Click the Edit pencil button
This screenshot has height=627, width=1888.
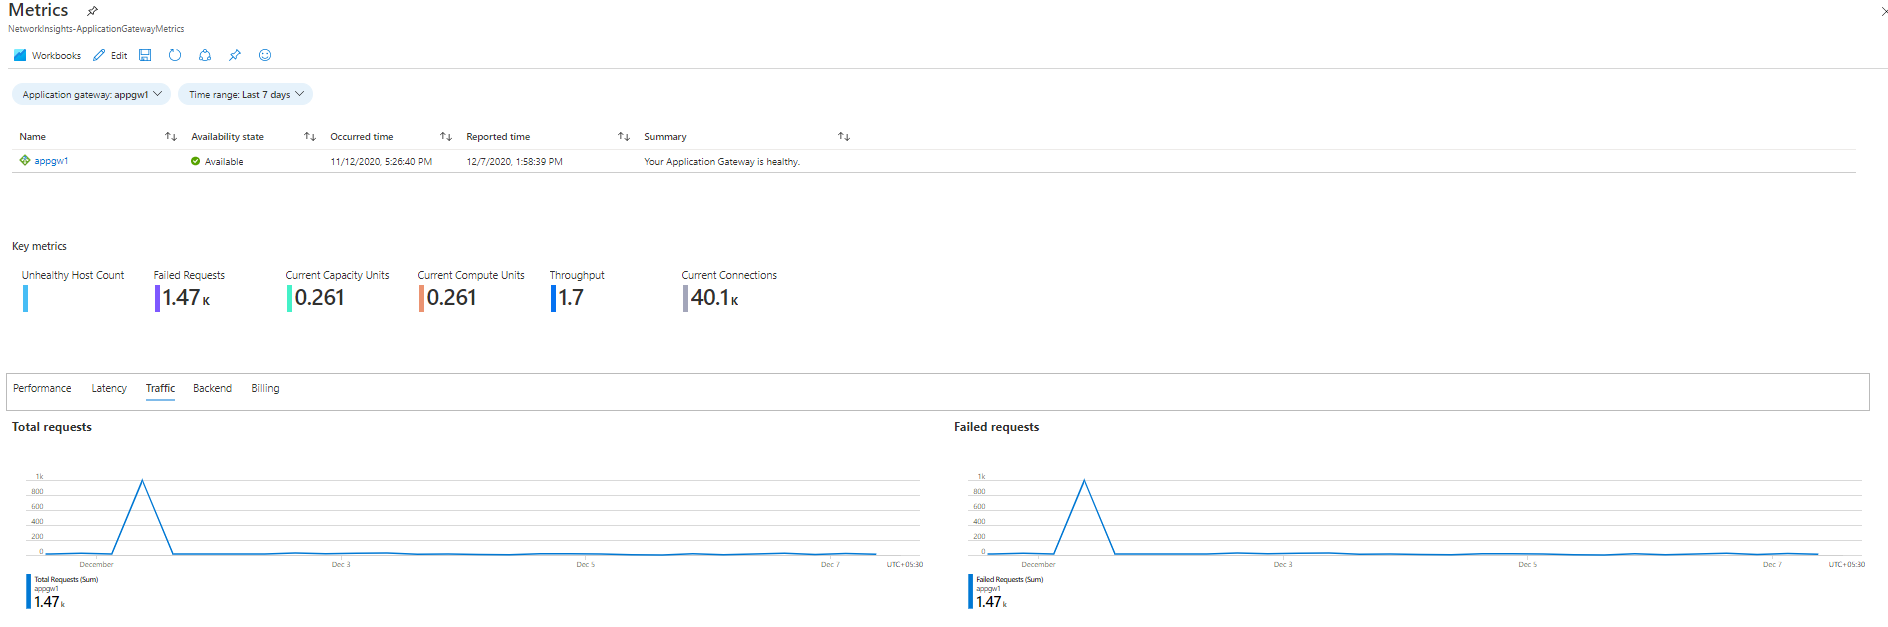(110, 55)
